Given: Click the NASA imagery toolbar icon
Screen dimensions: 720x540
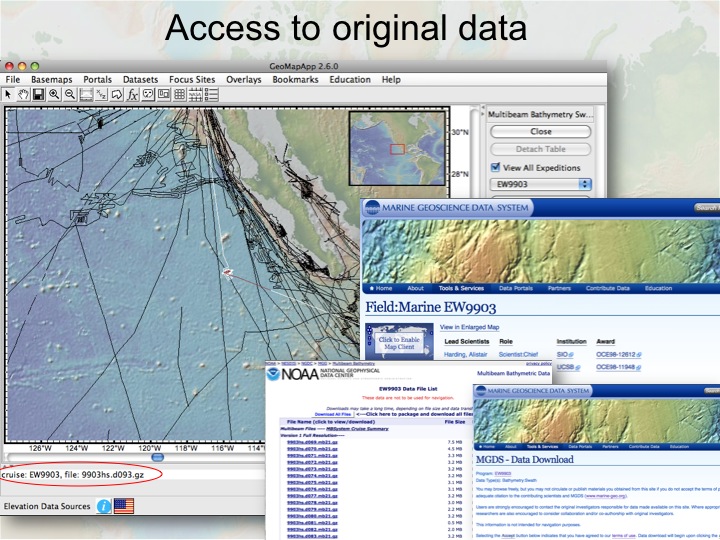Looking at the screenshot, I should pos(195,95).
